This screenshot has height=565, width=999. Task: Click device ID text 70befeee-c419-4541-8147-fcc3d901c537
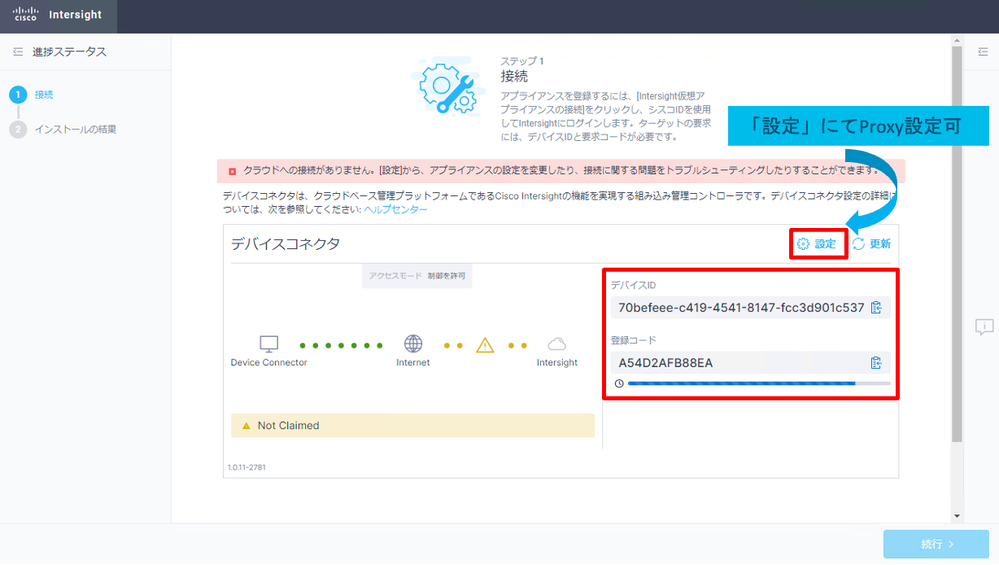click(x=741, y=308)
